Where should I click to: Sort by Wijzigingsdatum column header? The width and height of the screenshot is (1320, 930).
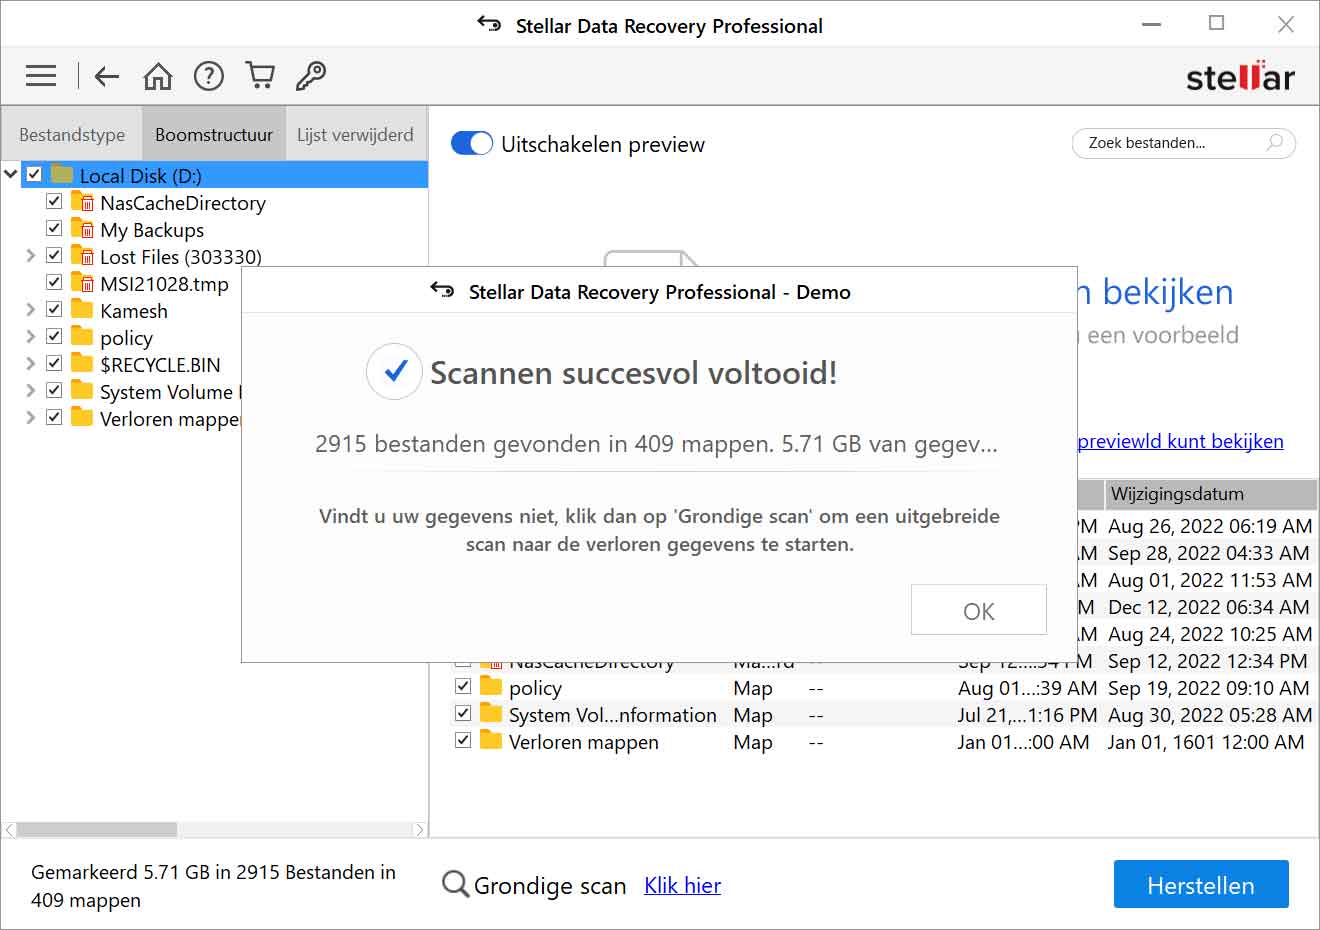point(1210,494)
